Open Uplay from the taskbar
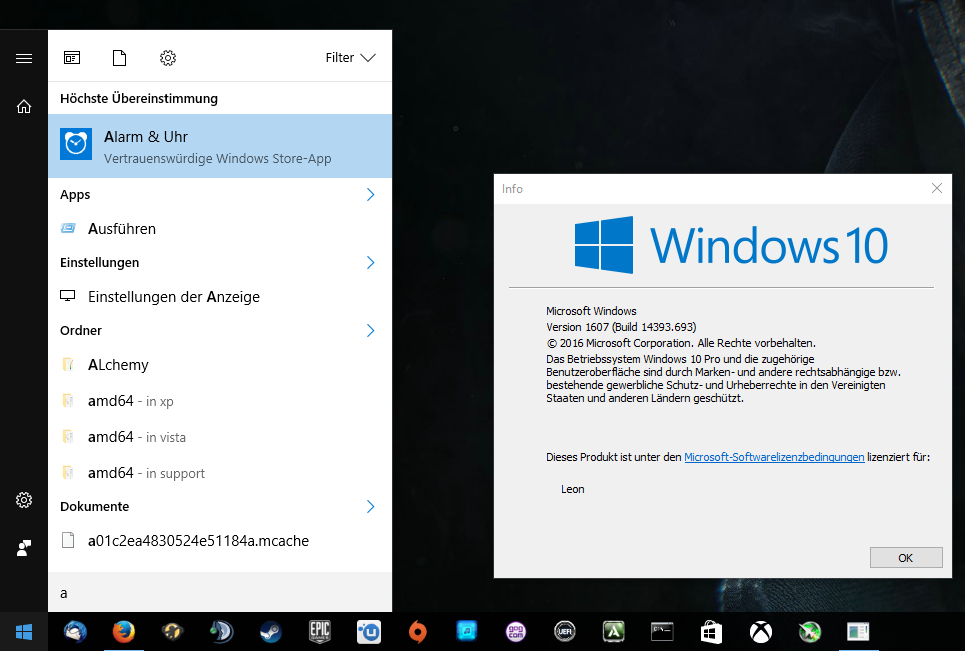 click(x=369, y=632)
